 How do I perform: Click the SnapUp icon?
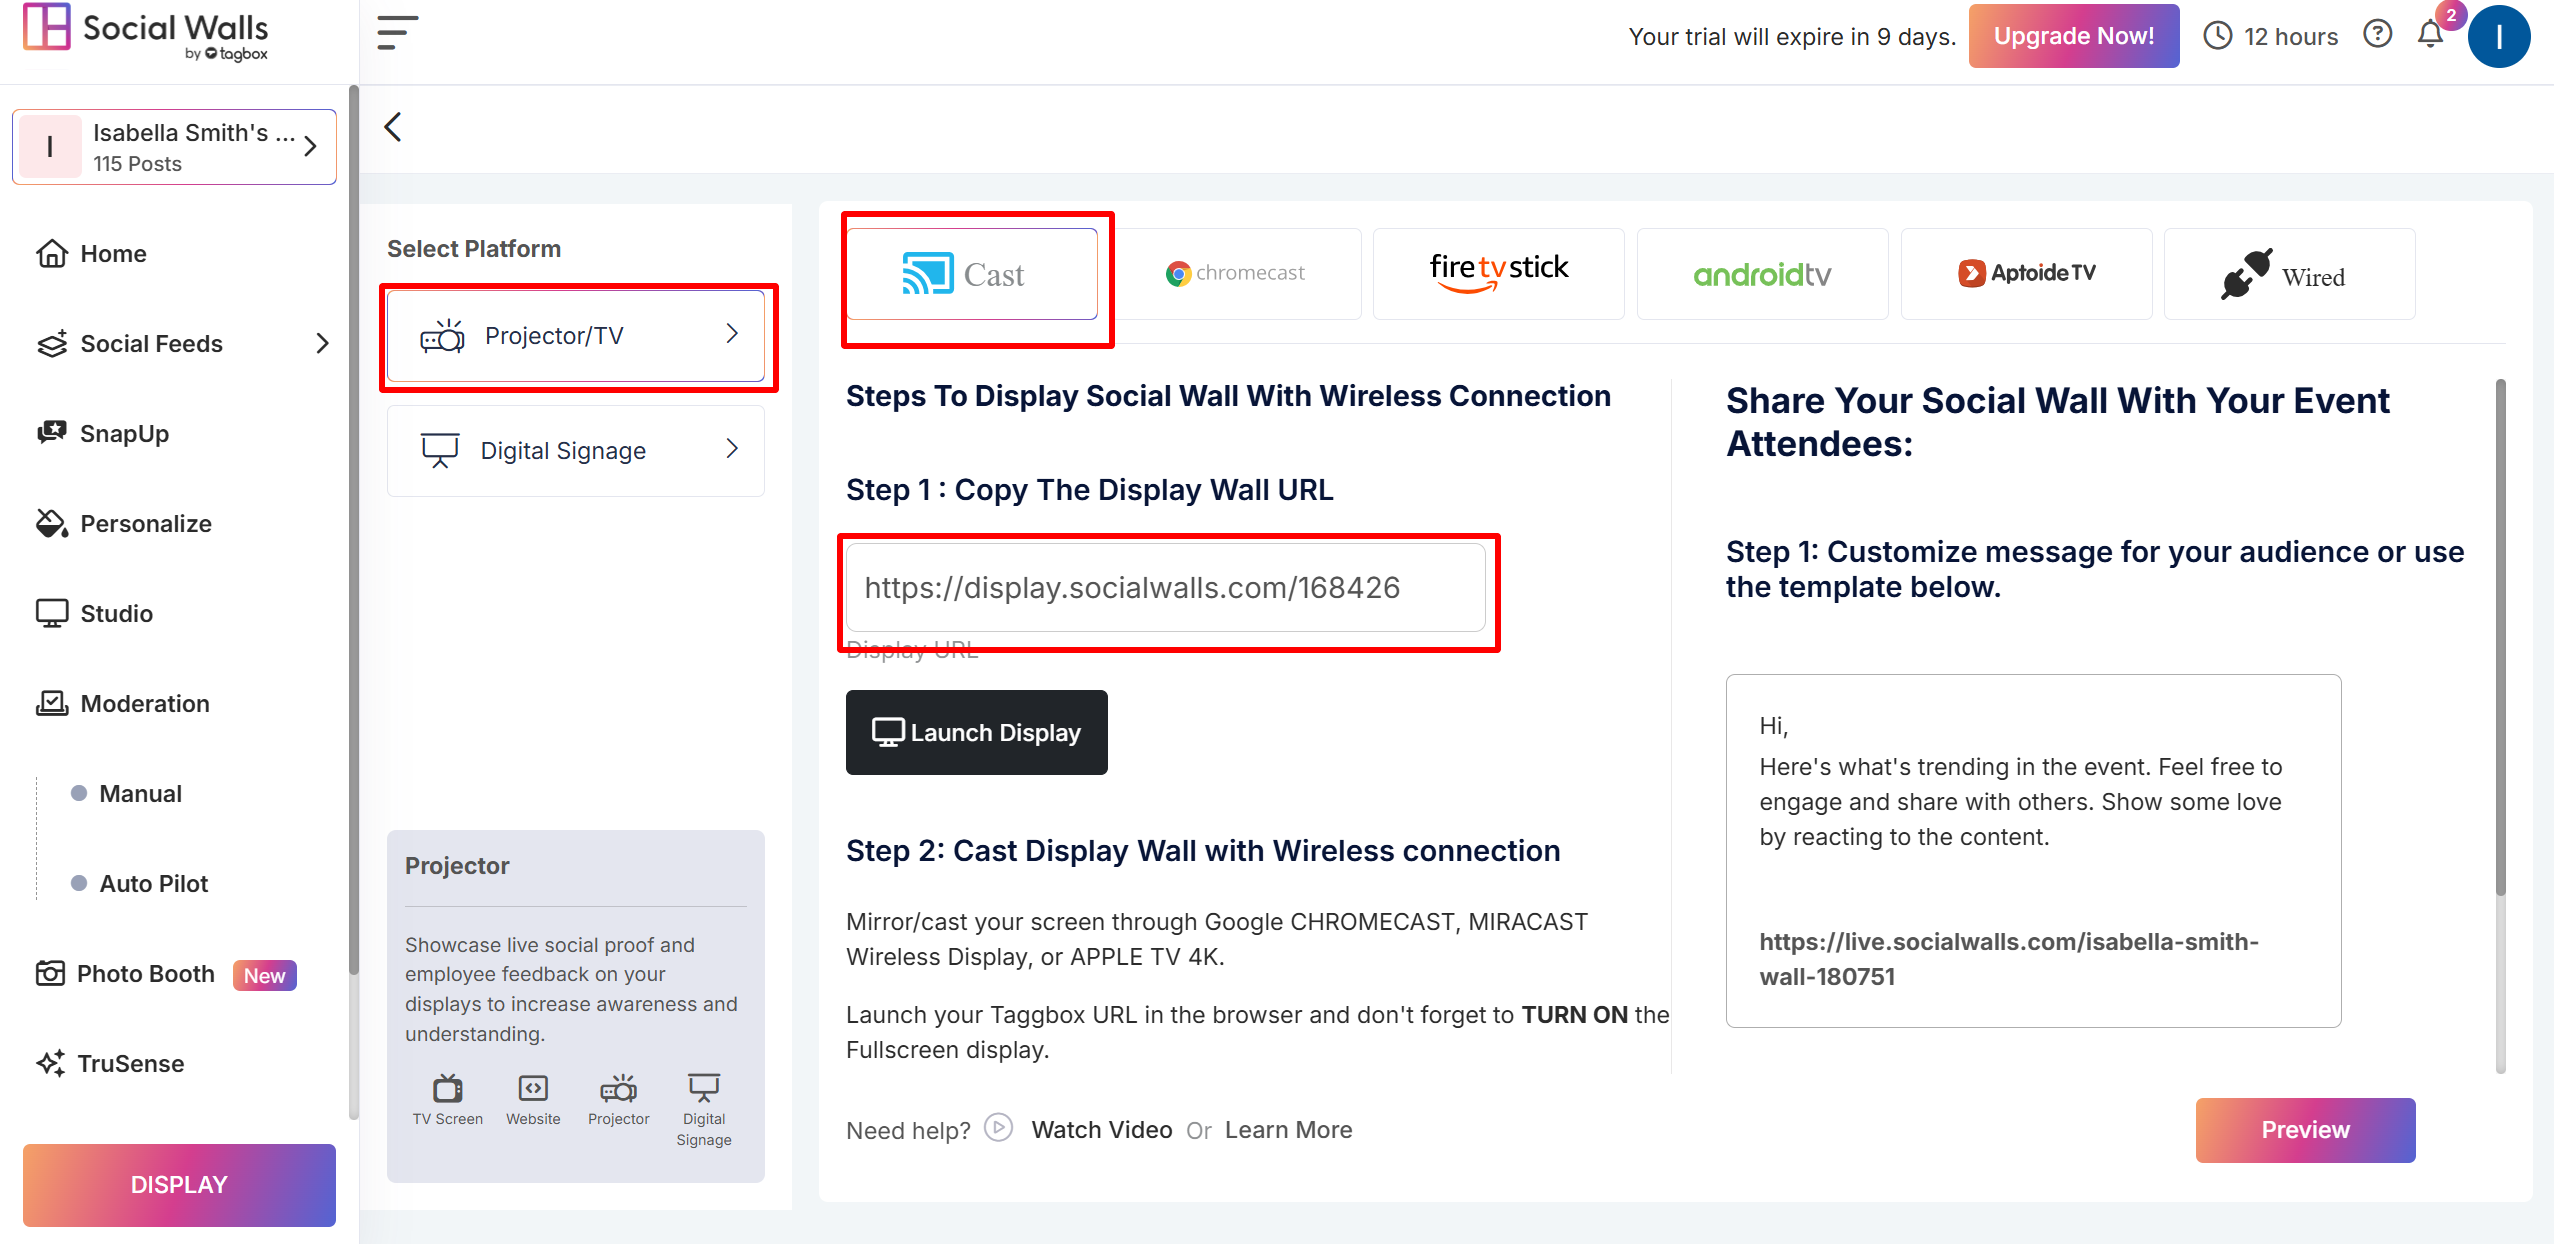pos(52,433)
